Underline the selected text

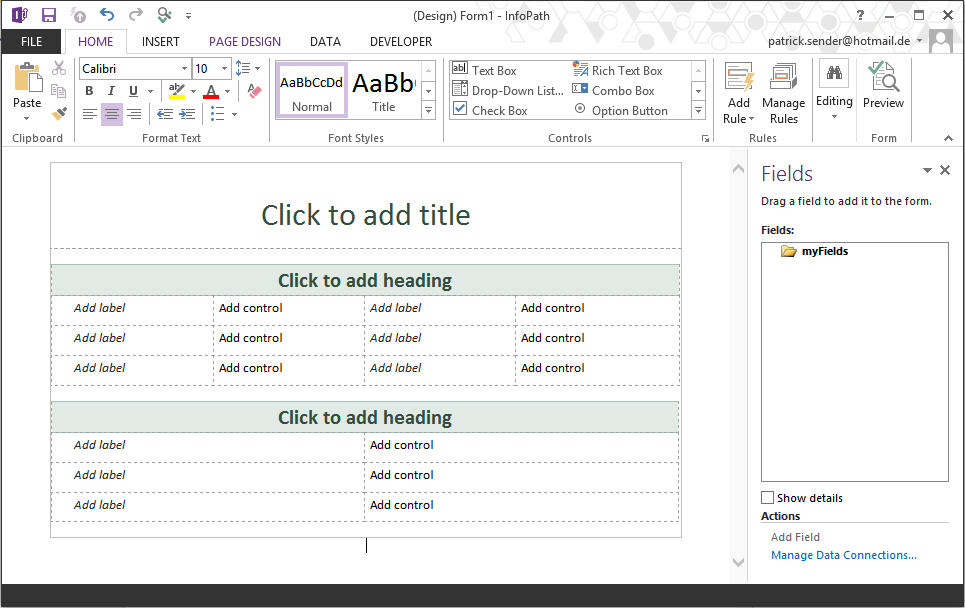point(133,91)
